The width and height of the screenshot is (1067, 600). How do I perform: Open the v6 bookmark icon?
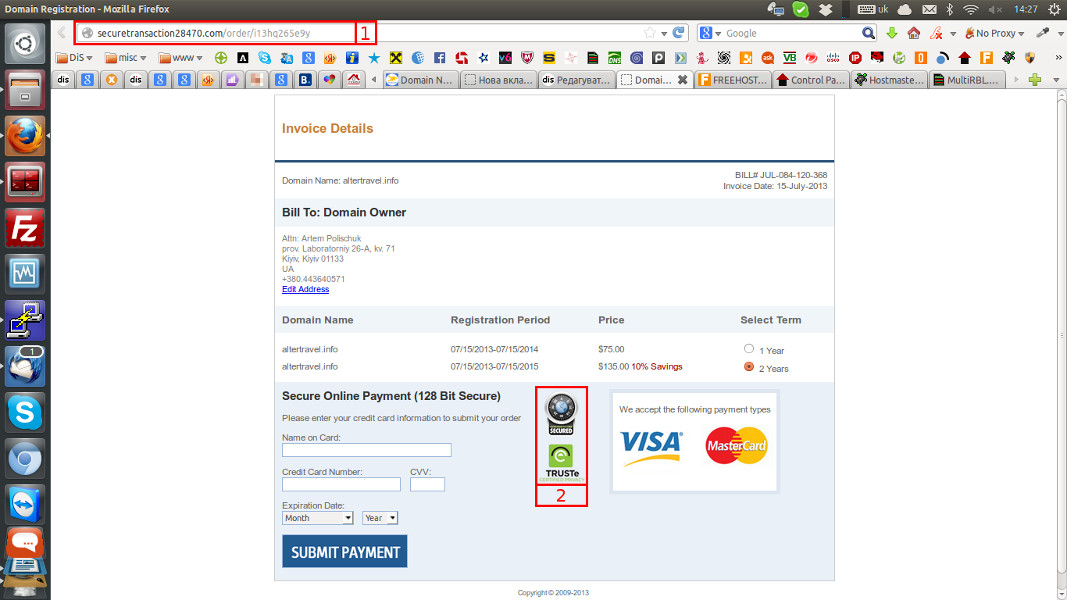[x=505, y=58]
